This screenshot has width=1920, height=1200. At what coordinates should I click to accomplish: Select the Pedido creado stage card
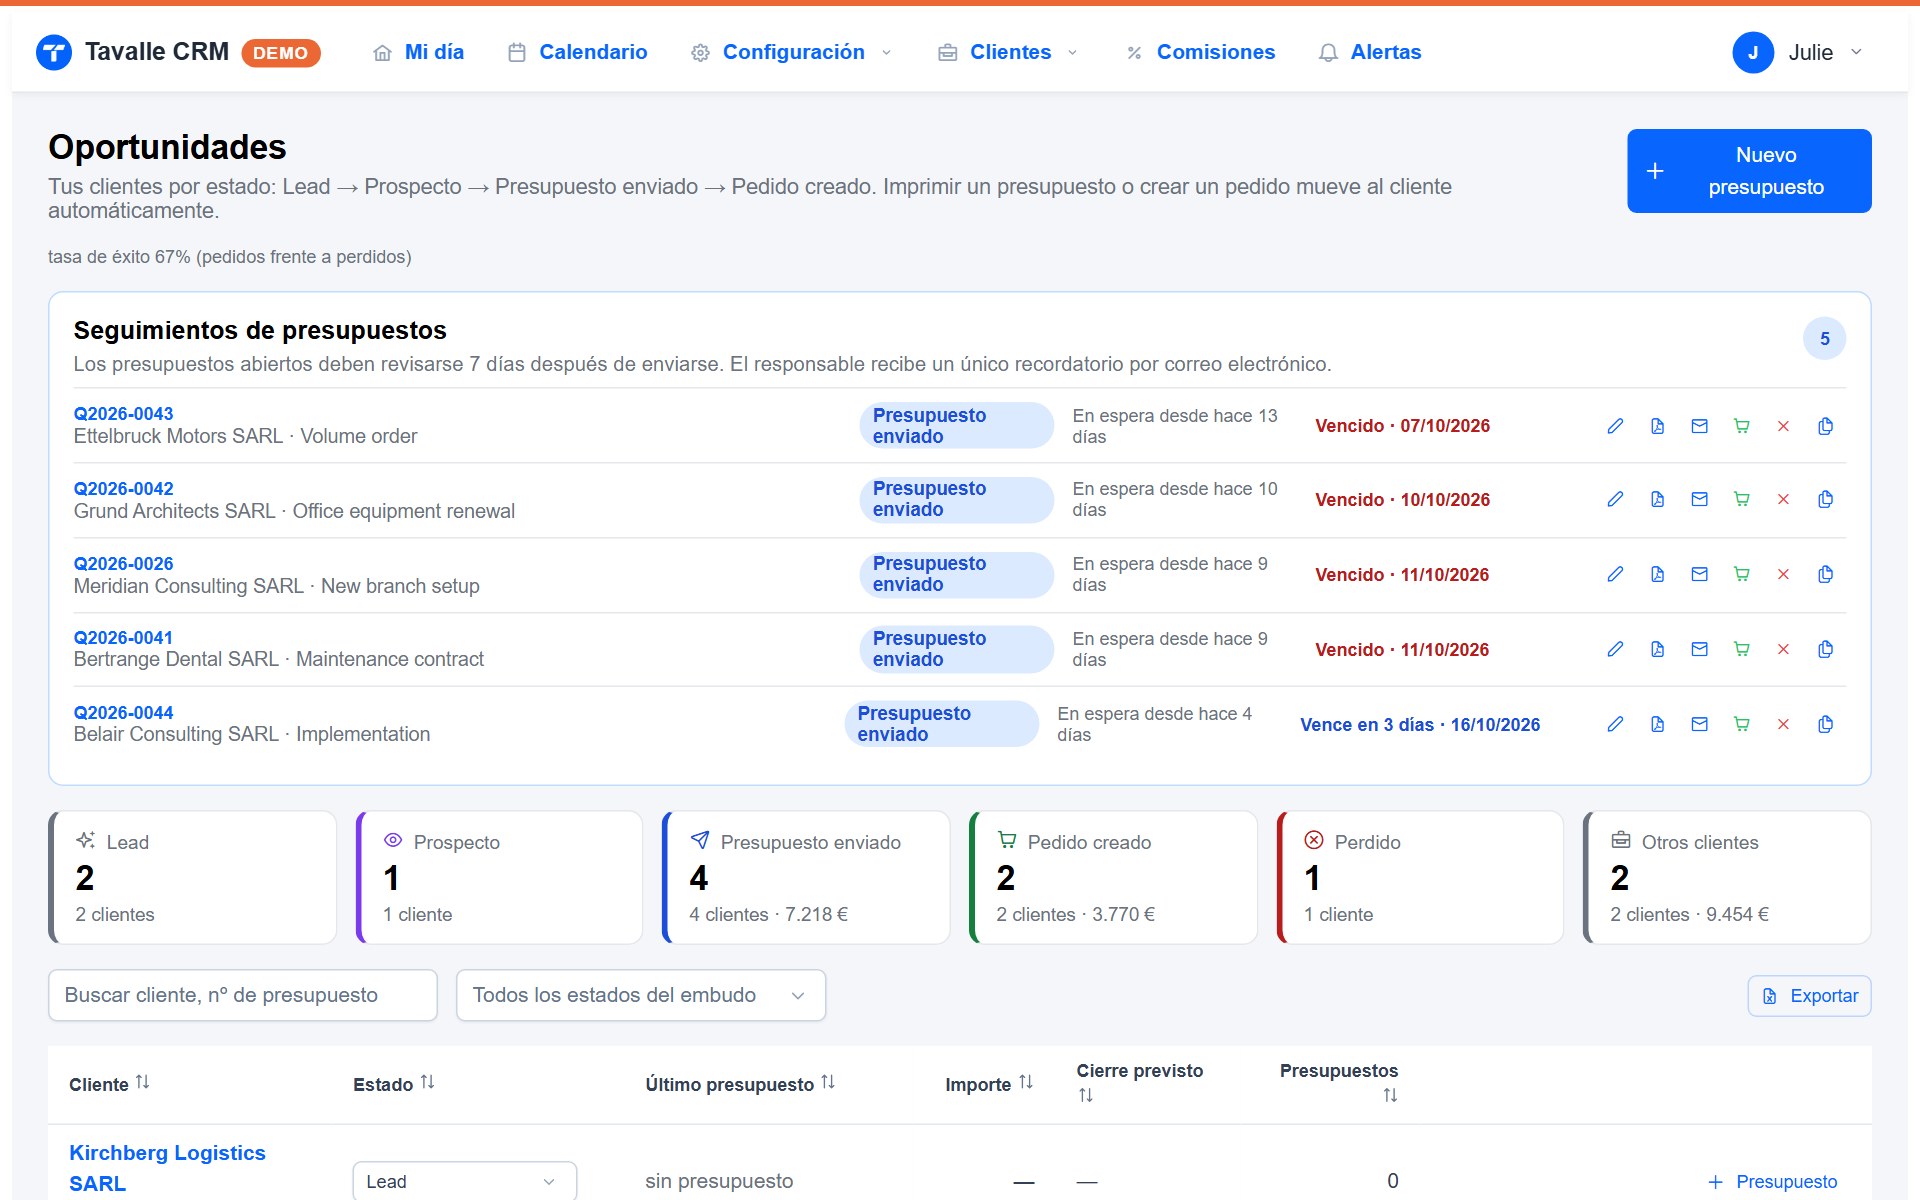coord(1113,877)
